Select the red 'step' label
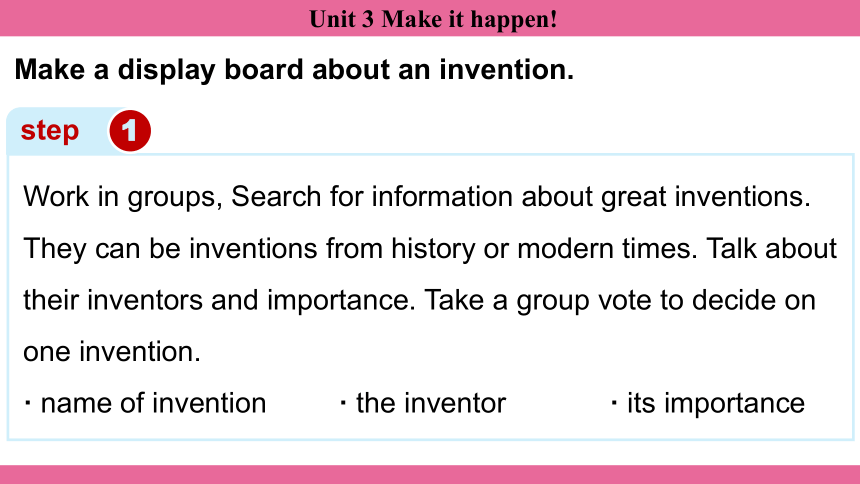The width and height of the screenshot is (860, 484). [50, 131]
